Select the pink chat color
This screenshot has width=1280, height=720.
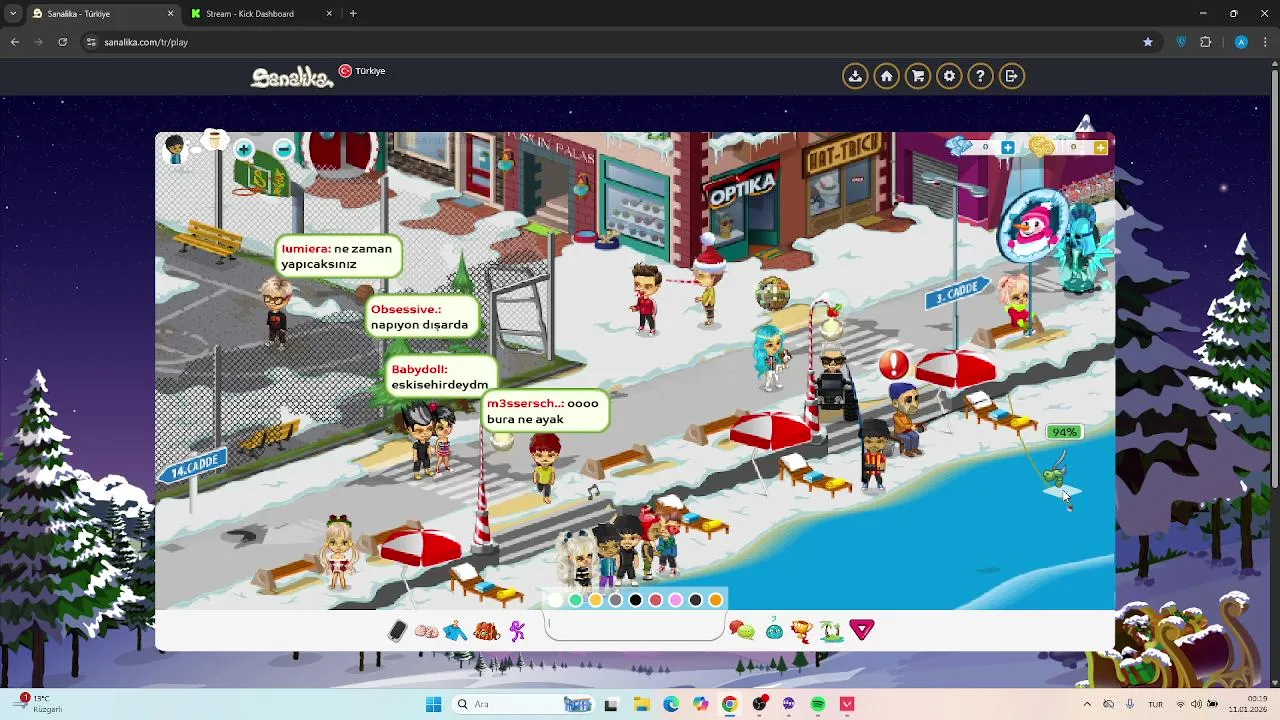pyautogui.click(x=676, y=600)
